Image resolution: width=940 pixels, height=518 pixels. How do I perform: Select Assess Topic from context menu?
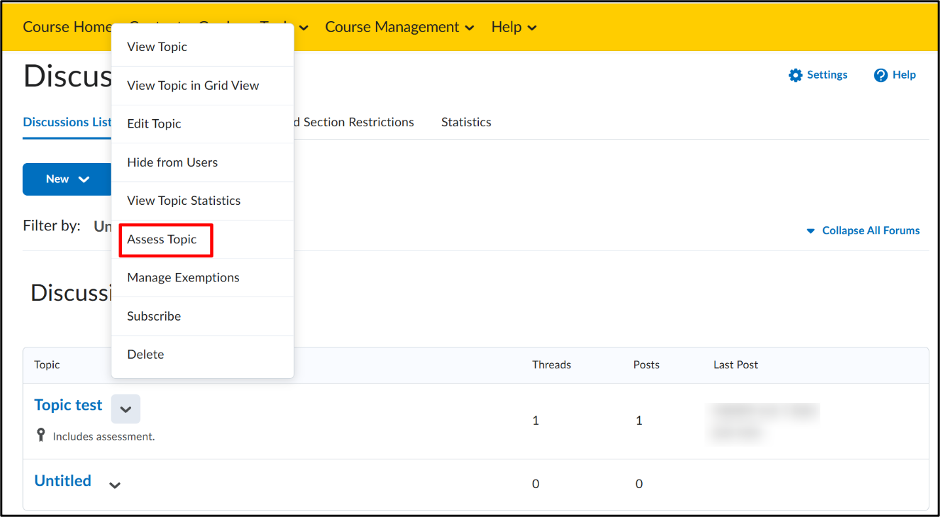coord(162,240)
